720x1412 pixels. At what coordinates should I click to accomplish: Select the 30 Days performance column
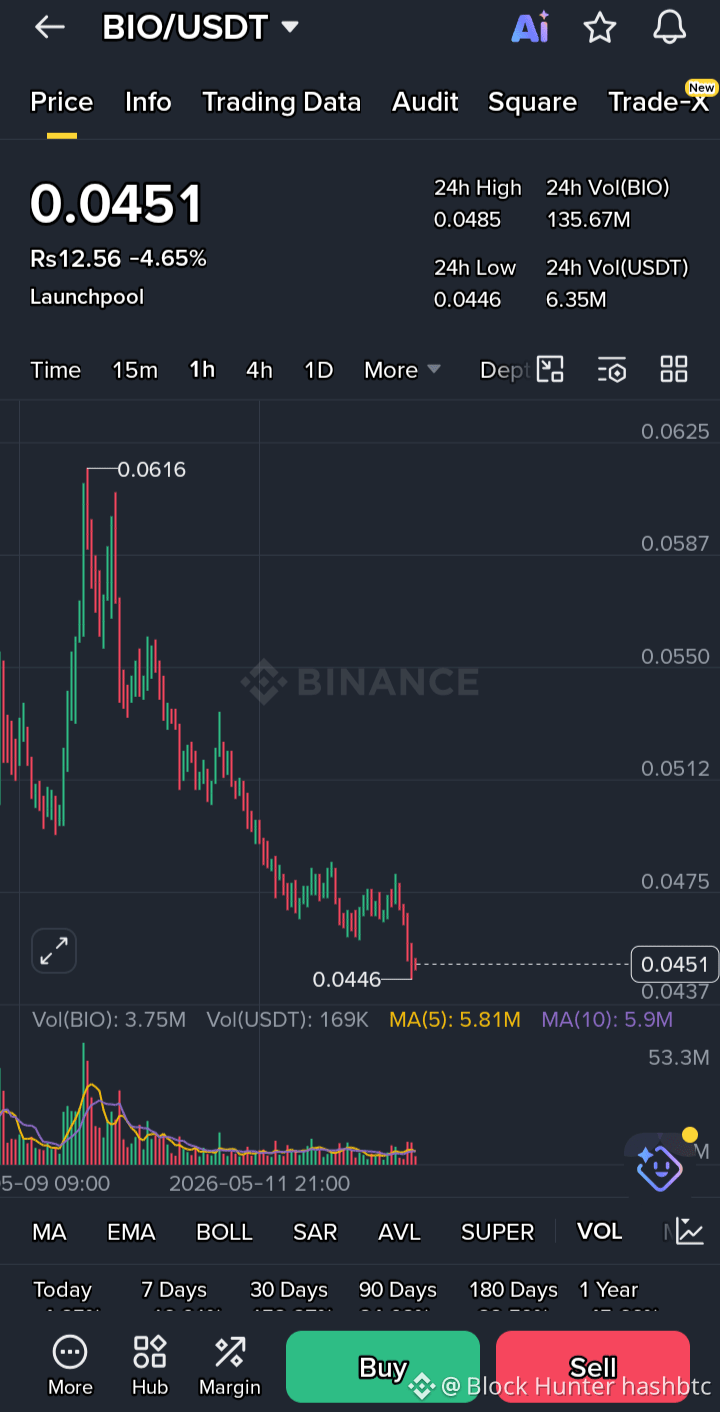pyautogui.click(x=289, y=1290)
